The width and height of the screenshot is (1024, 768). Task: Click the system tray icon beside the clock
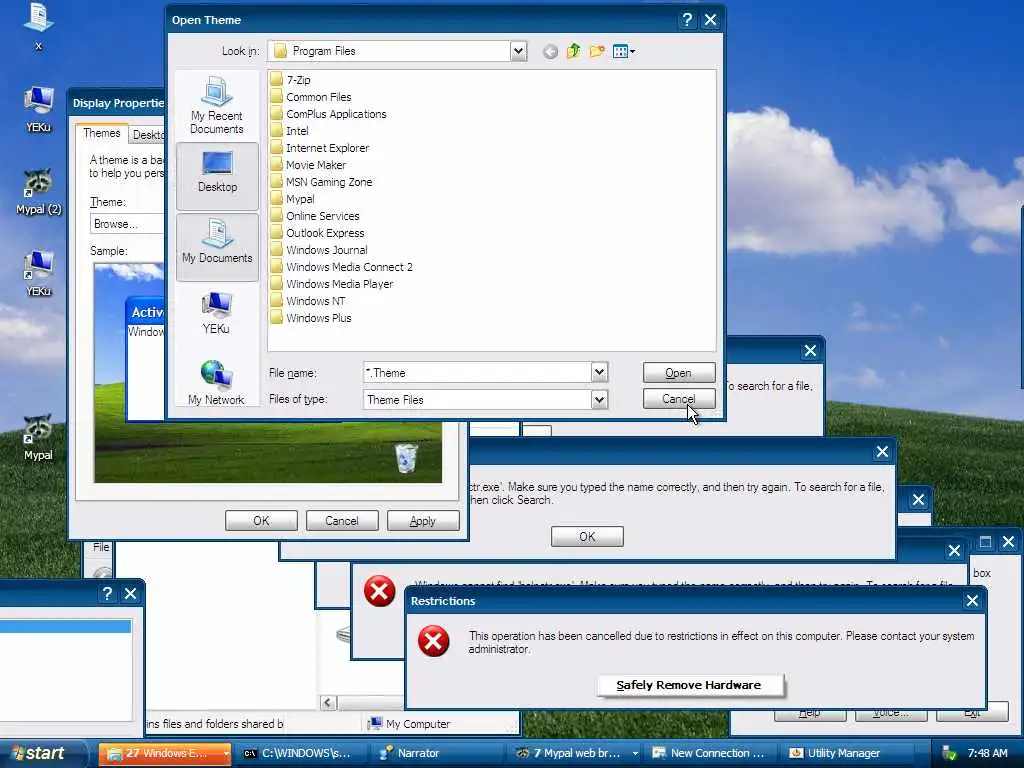click(950, 754)
